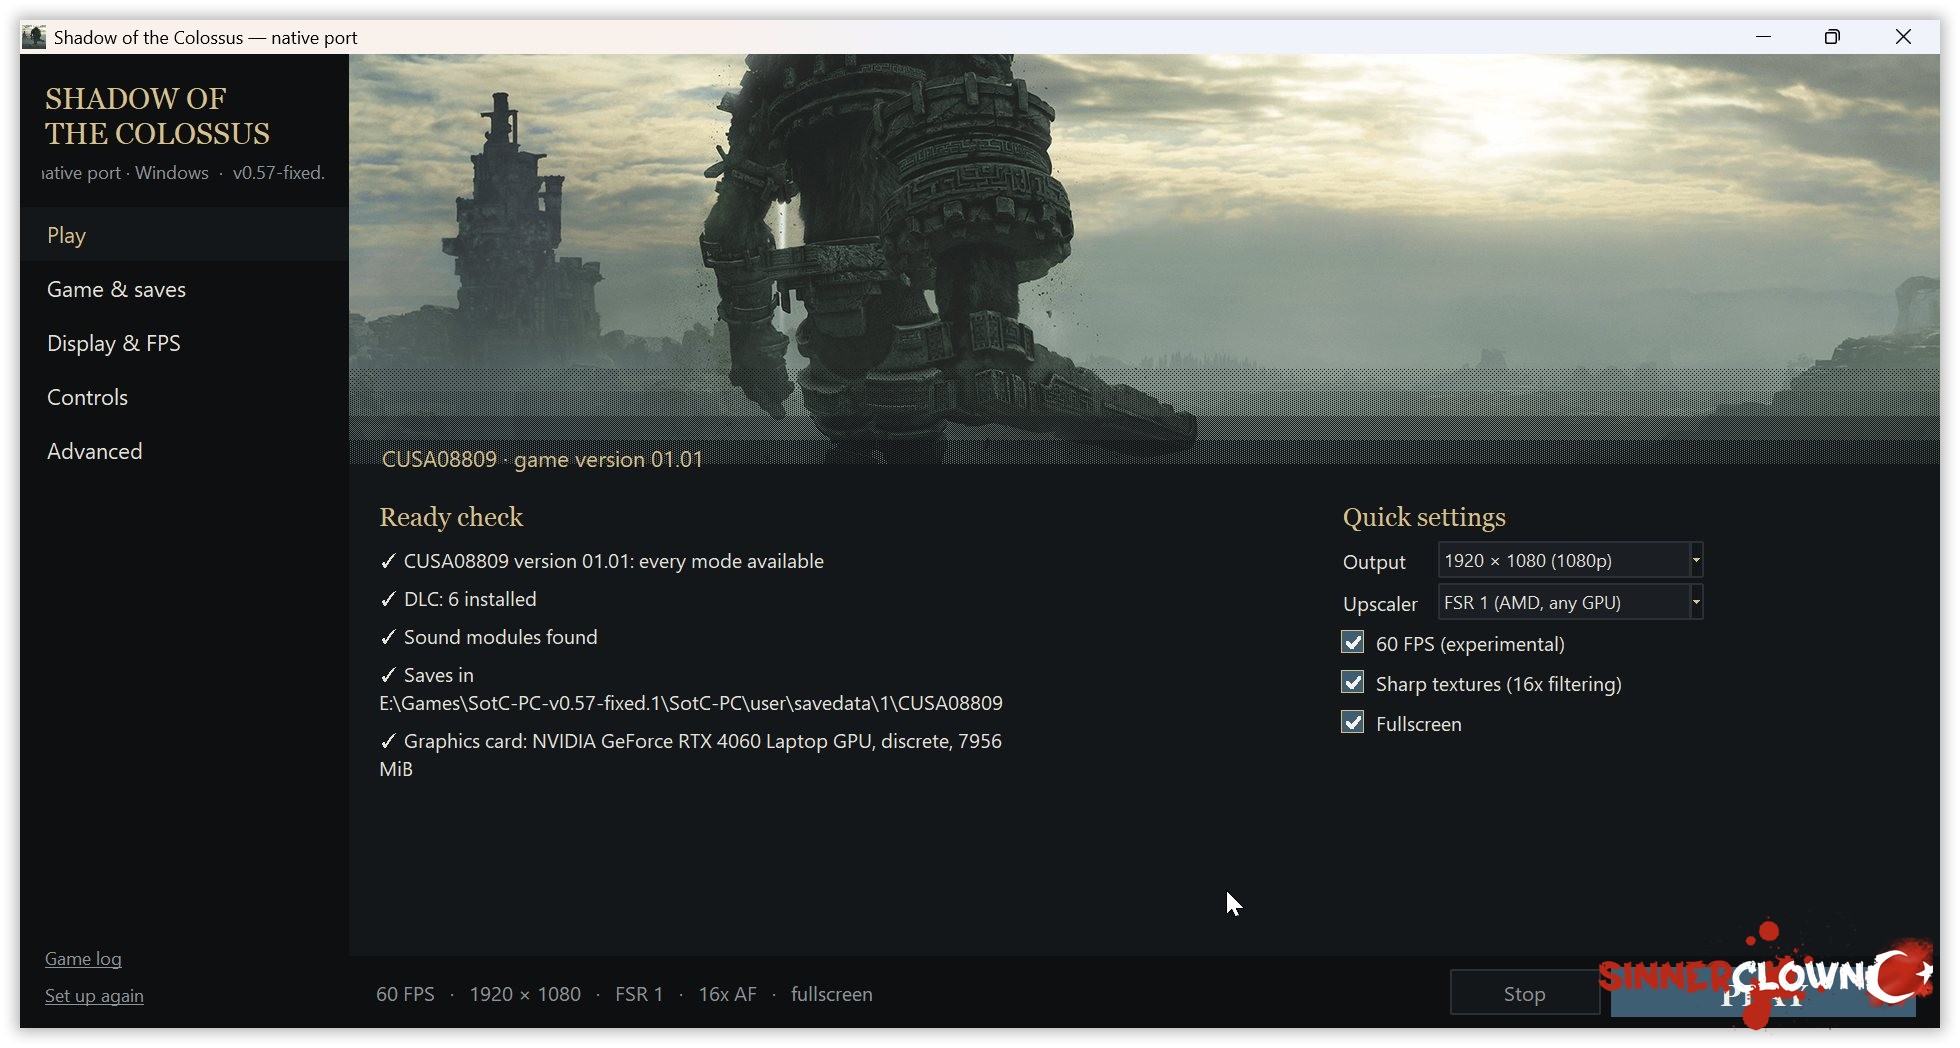Screen dimensions: 1960x1048
Task: Switch to Display & FPS settings
Action: 184,343
